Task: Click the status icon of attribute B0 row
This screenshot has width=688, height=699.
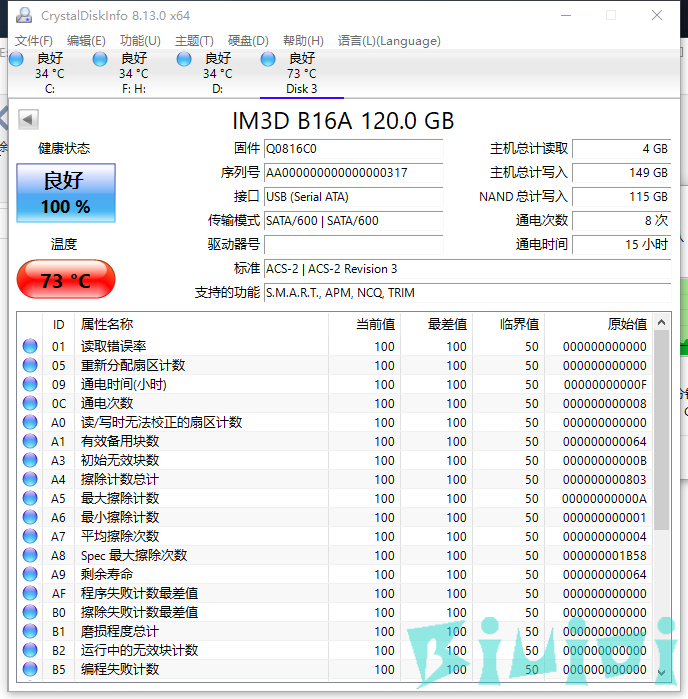Action: pos(30,612)
